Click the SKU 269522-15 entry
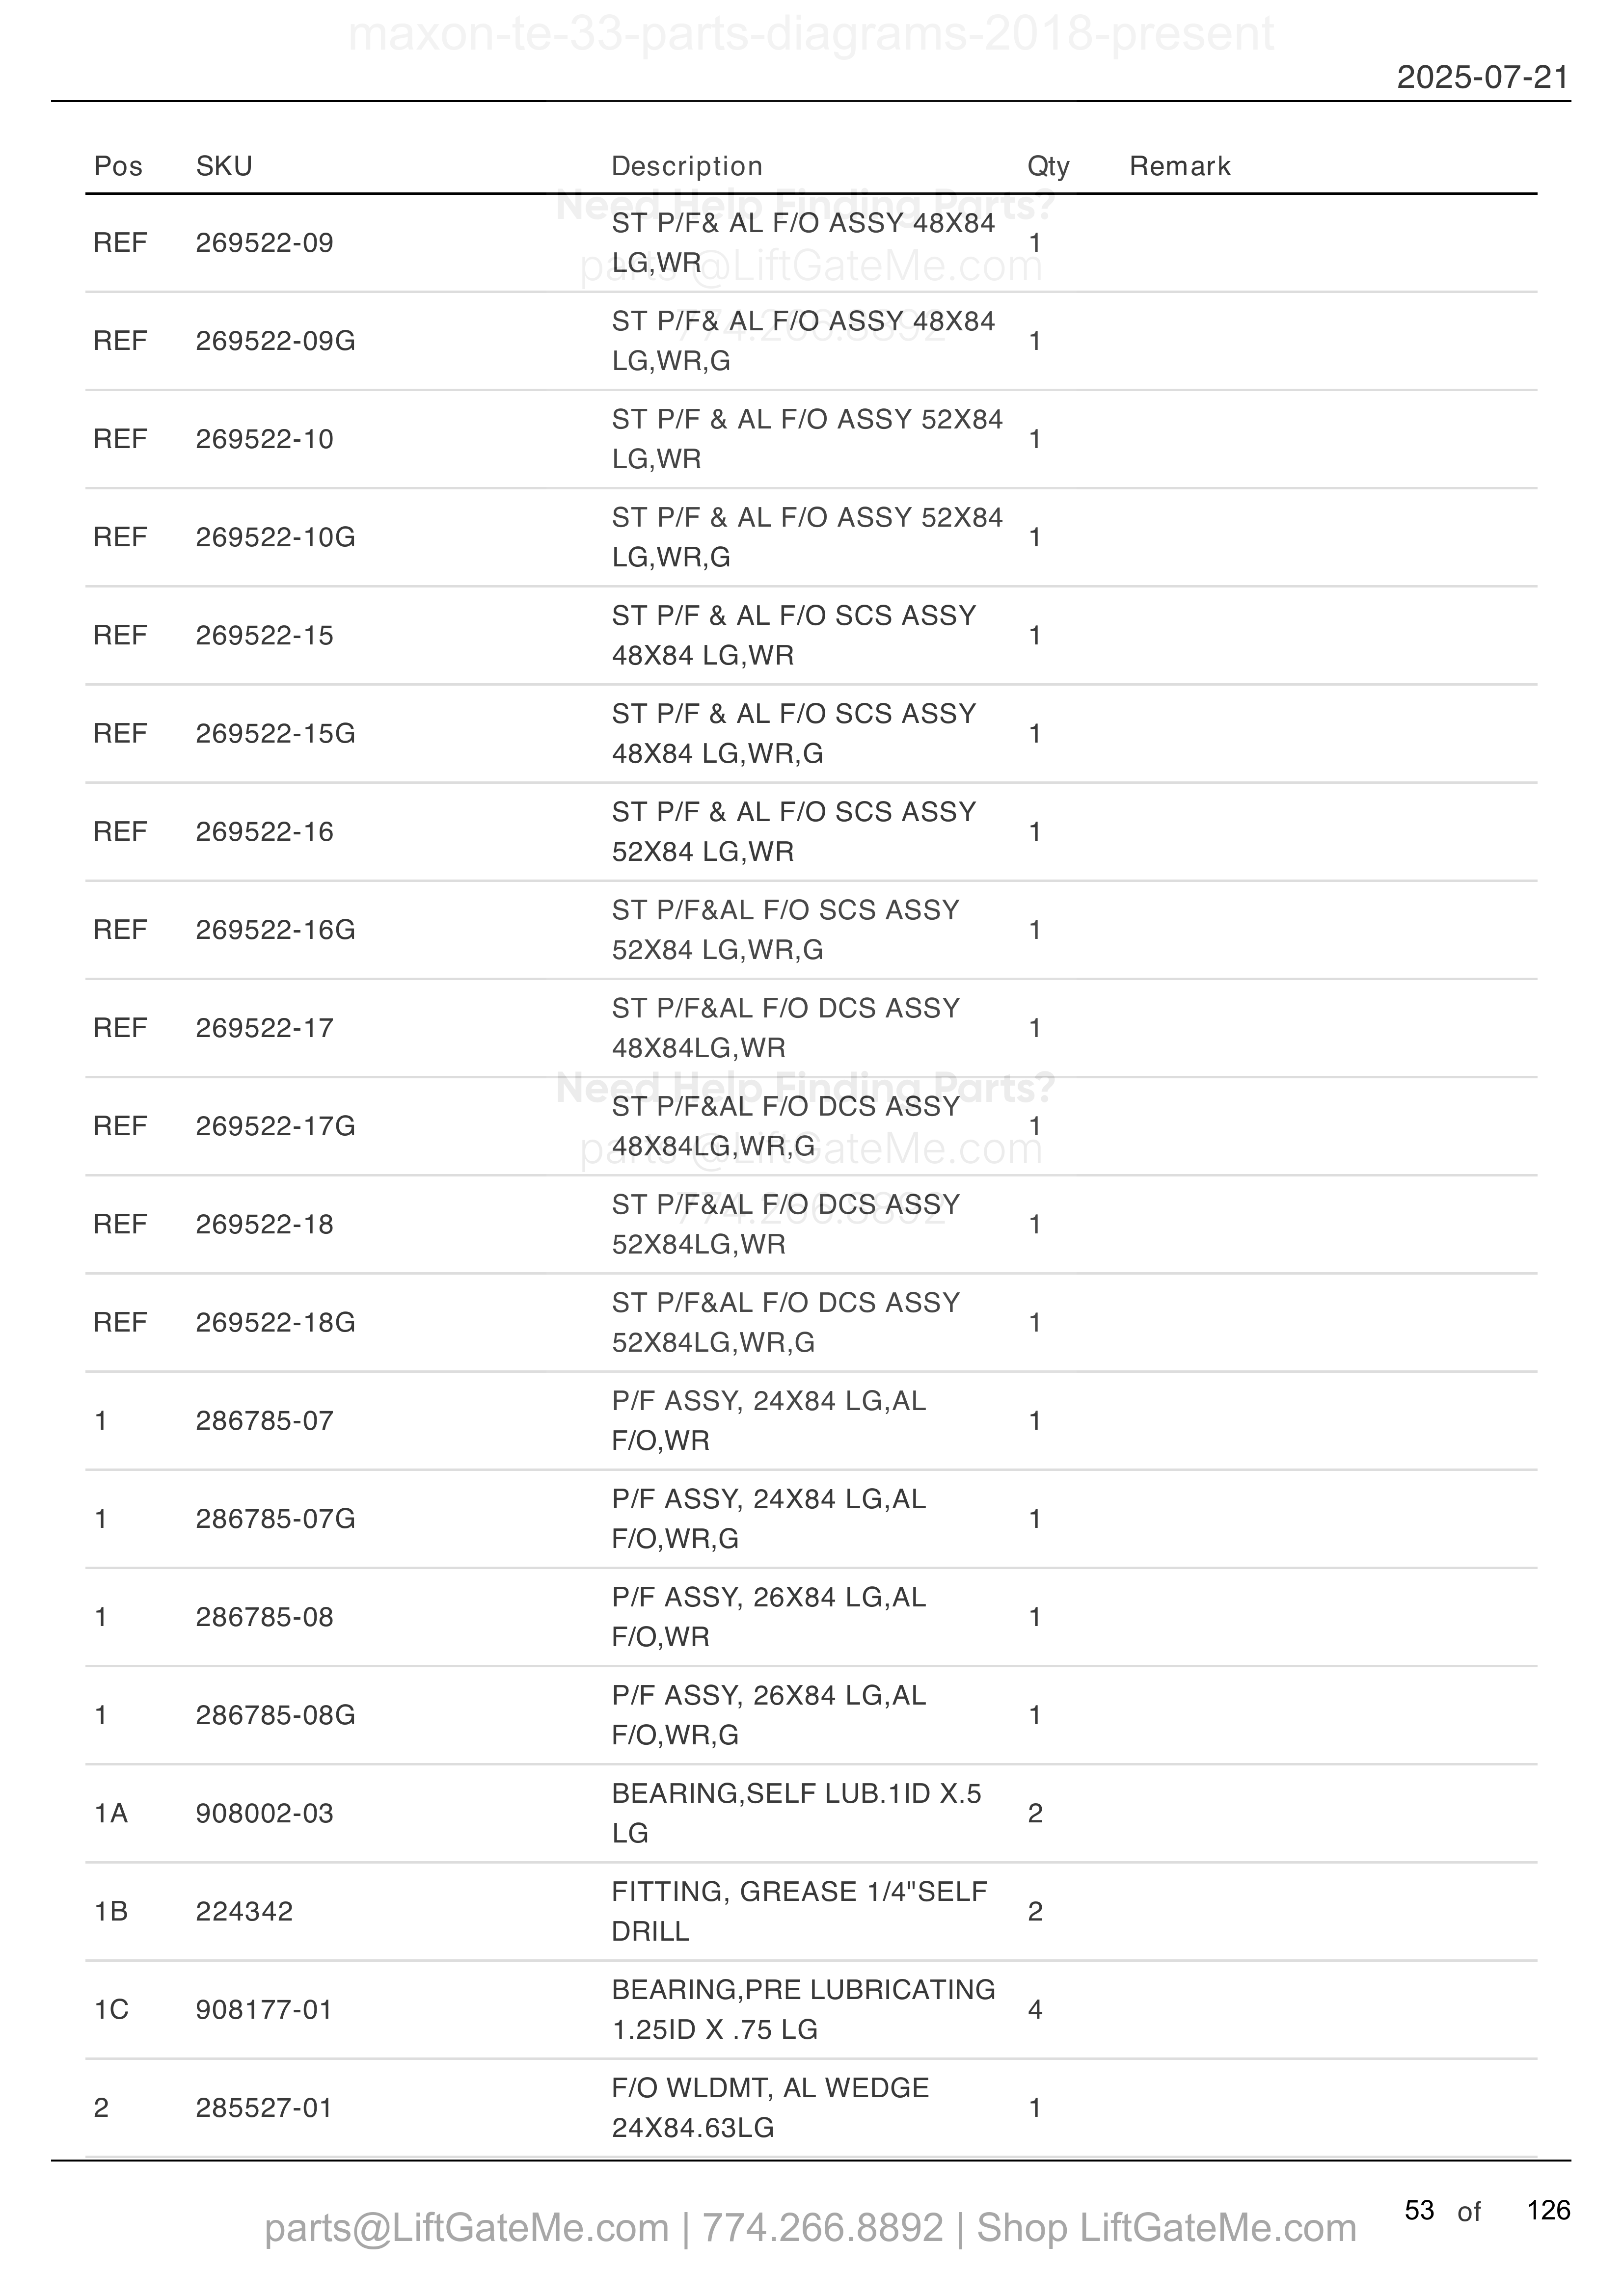This screenshot has height=2296, width=1623. [x=265, y=635]
